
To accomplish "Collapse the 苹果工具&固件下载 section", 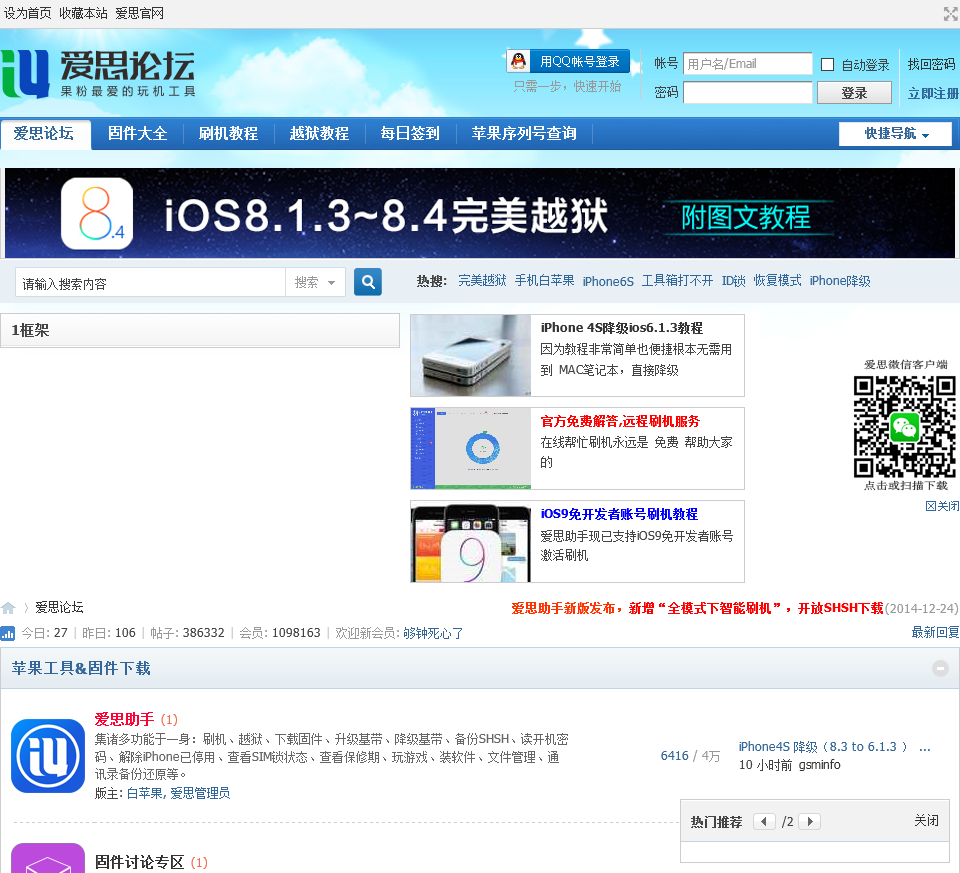I will point(940,669).
